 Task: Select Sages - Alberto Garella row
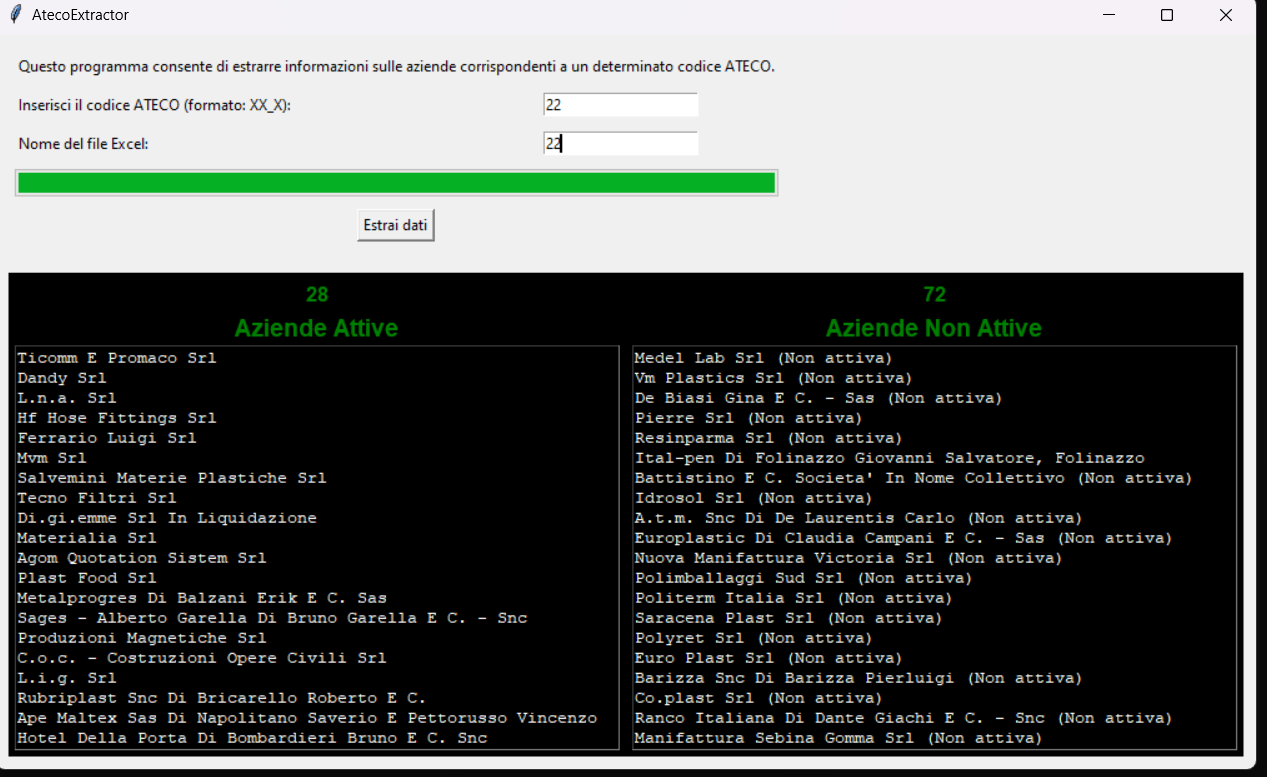[x=317, y=618]
